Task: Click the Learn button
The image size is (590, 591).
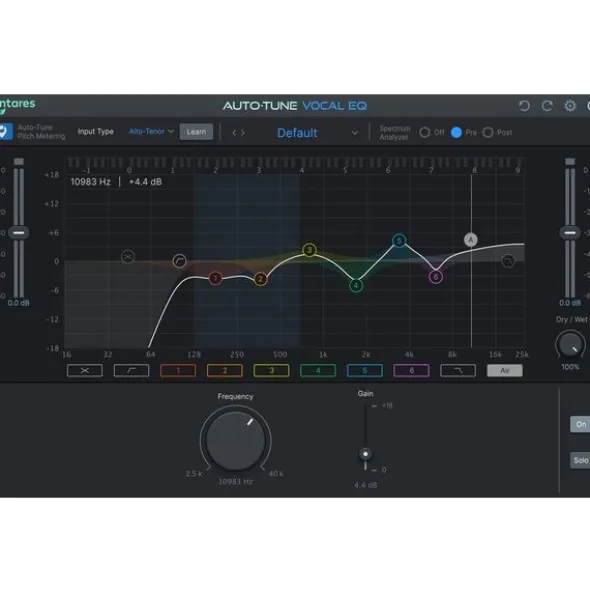Action: pyautogui.click(x=196, y=132)
